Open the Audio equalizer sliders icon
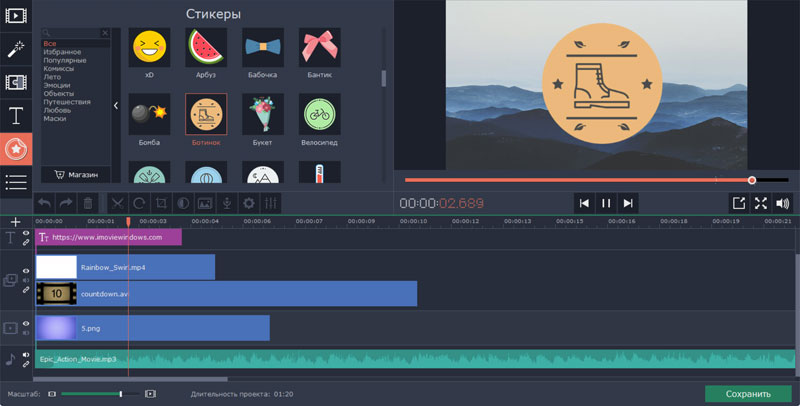 click(271, 204)
